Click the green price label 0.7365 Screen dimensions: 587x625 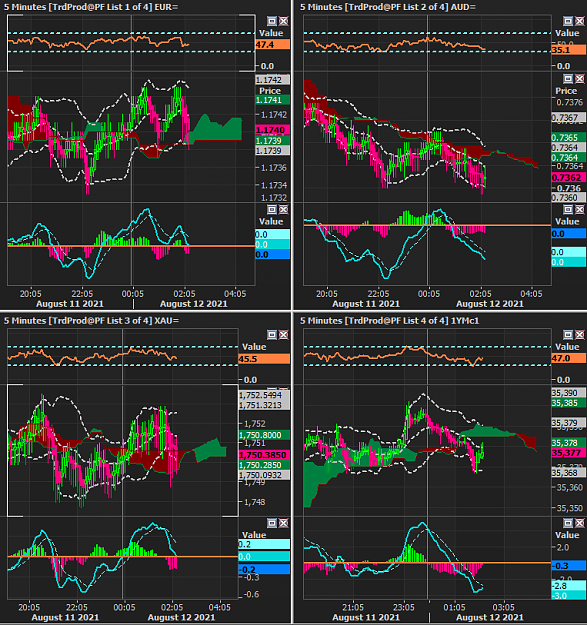(569, 138)
